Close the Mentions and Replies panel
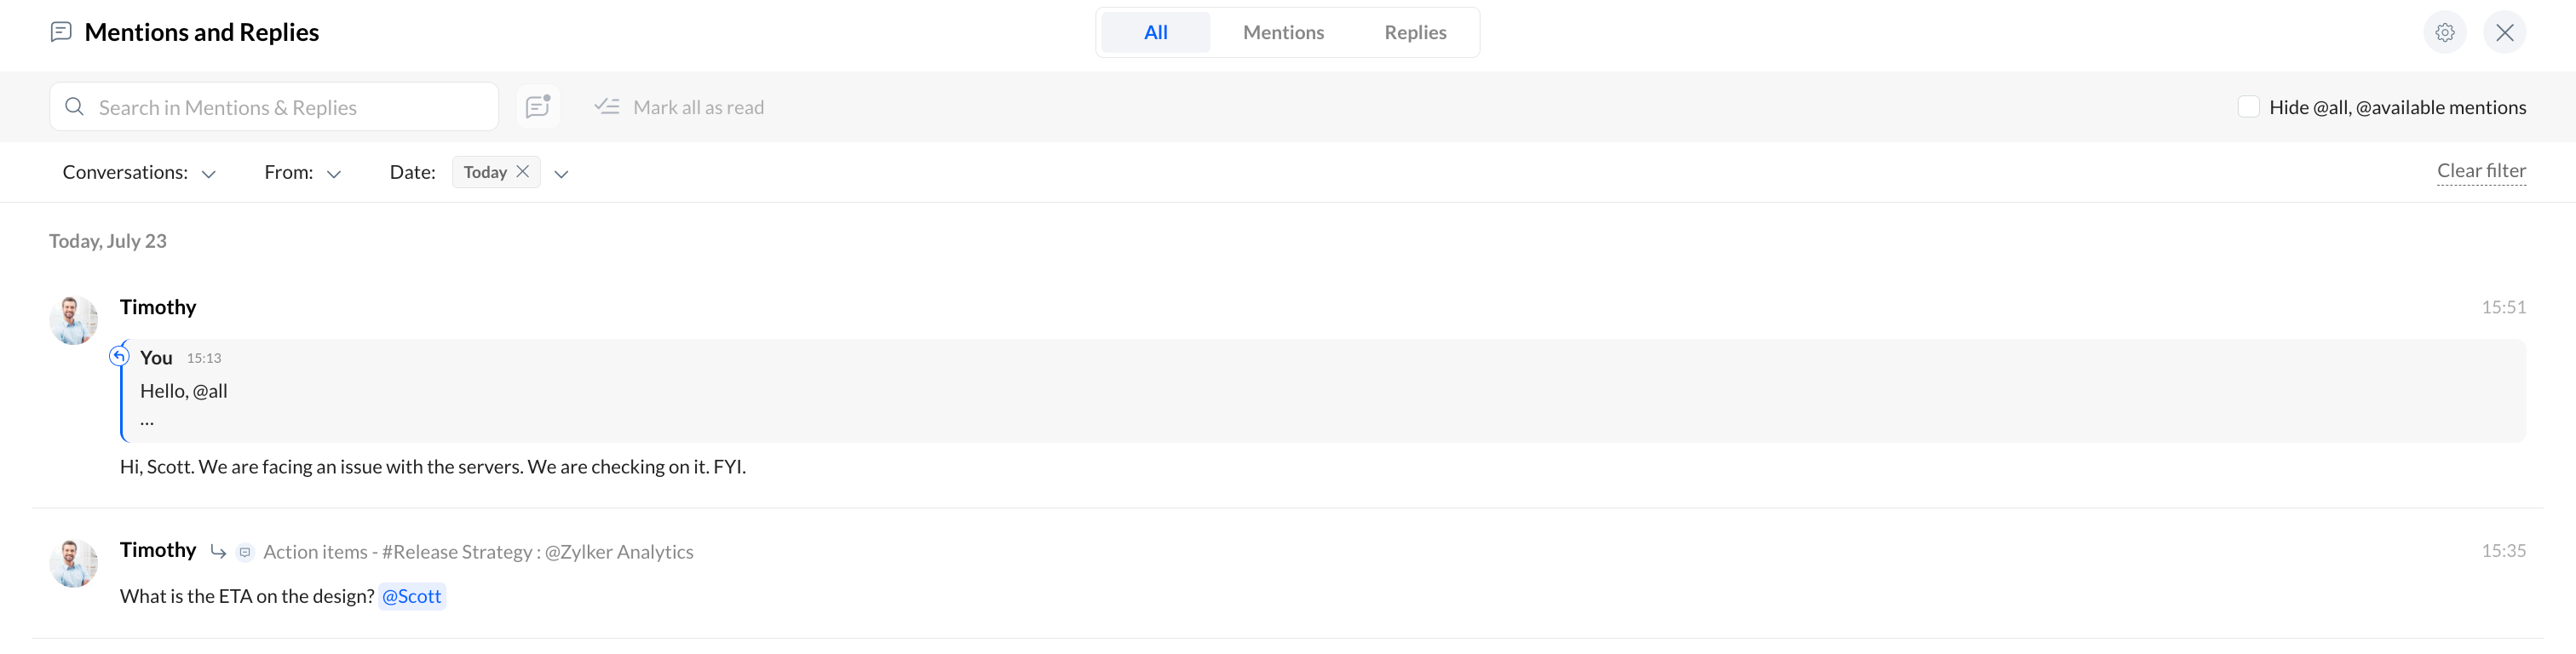Viewport: 2576px width, 654px height. click(2504, 33)
